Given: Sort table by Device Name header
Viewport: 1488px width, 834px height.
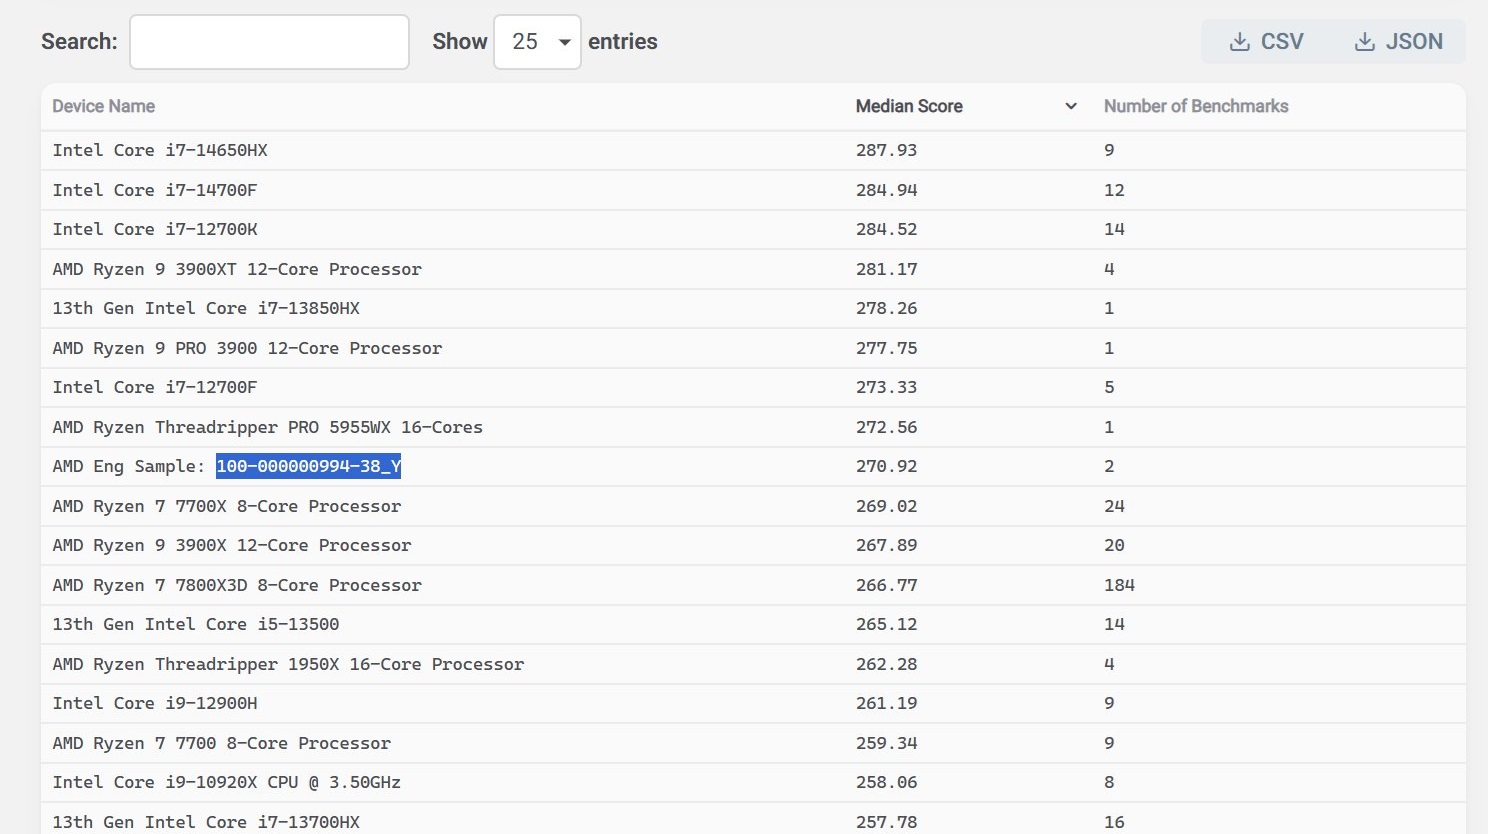Looking at the screenshot, I should [x=104, y=106].
